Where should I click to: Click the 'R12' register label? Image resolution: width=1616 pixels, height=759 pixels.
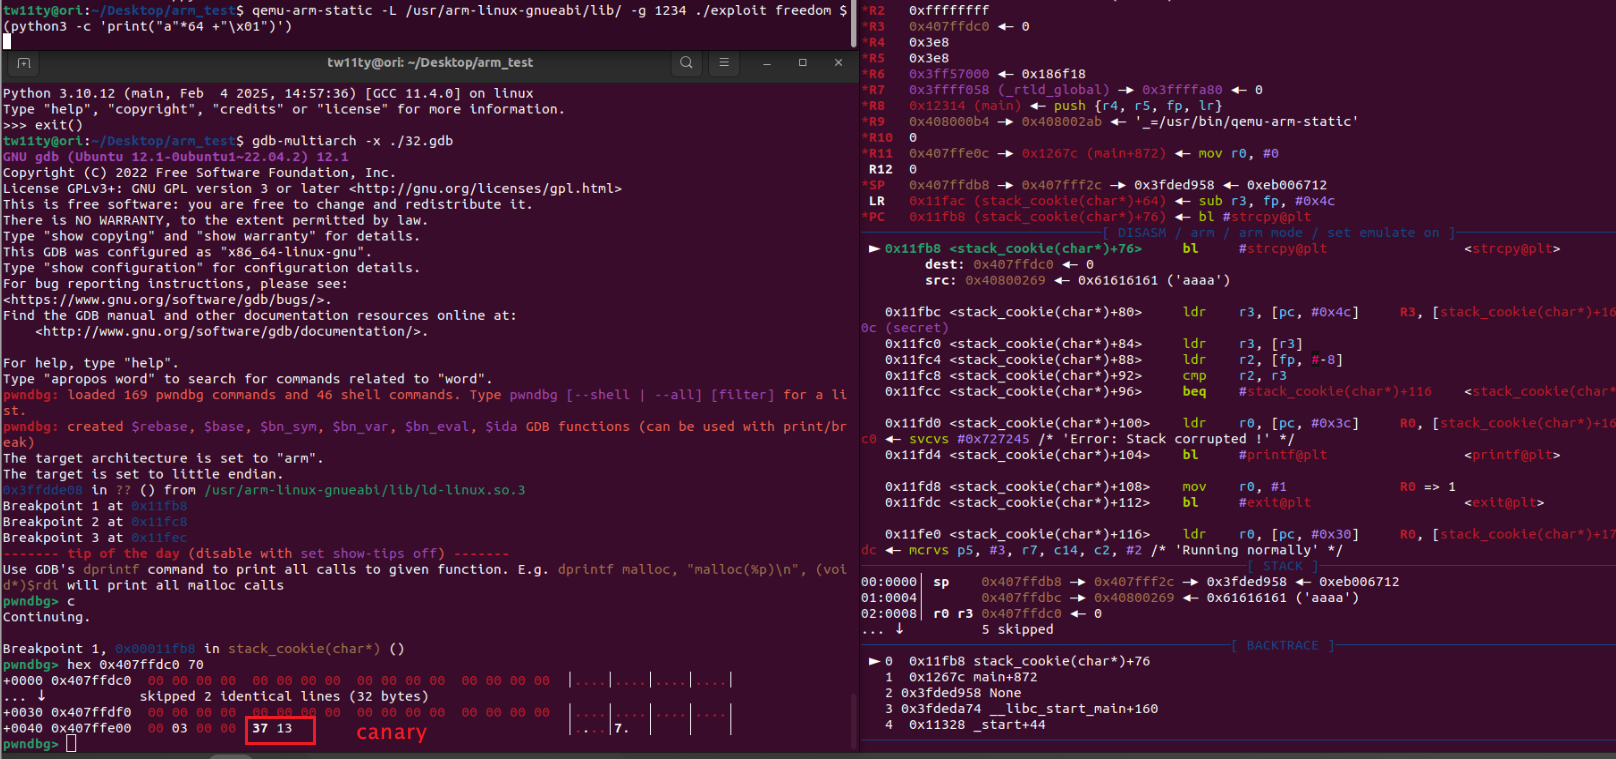pos(881,170)
